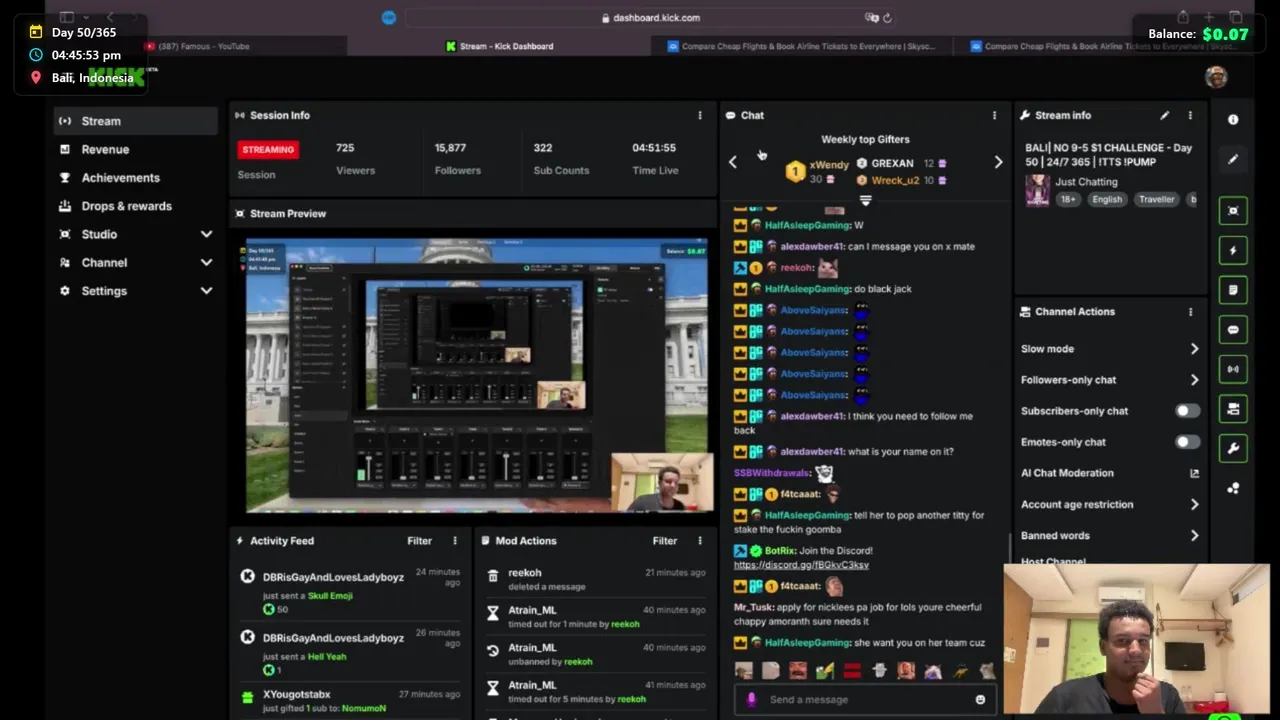Click the green frog quick emote
1280x720 pixels.
pyautogui.click(x=825, y=671)
